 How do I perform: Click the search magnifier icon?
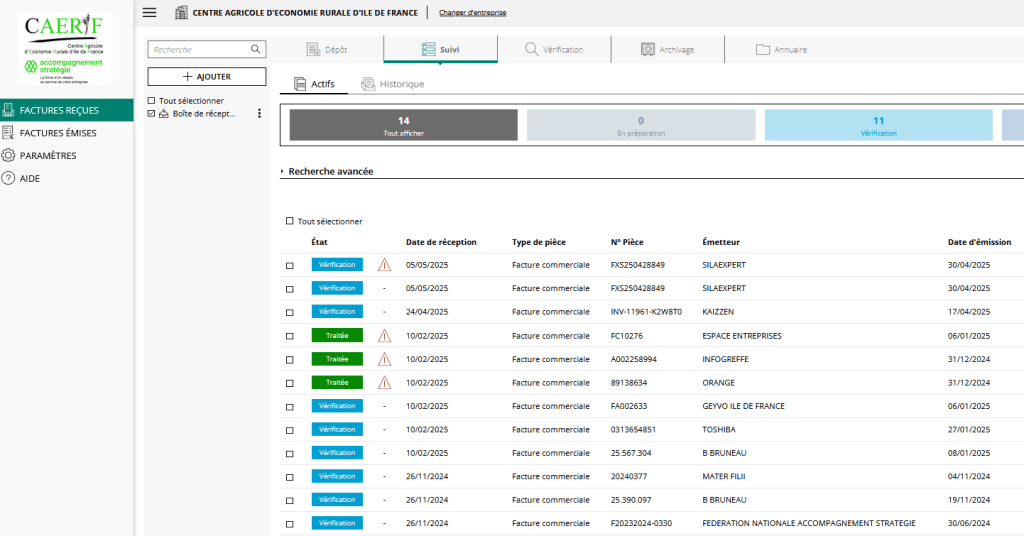pos(256,49)
